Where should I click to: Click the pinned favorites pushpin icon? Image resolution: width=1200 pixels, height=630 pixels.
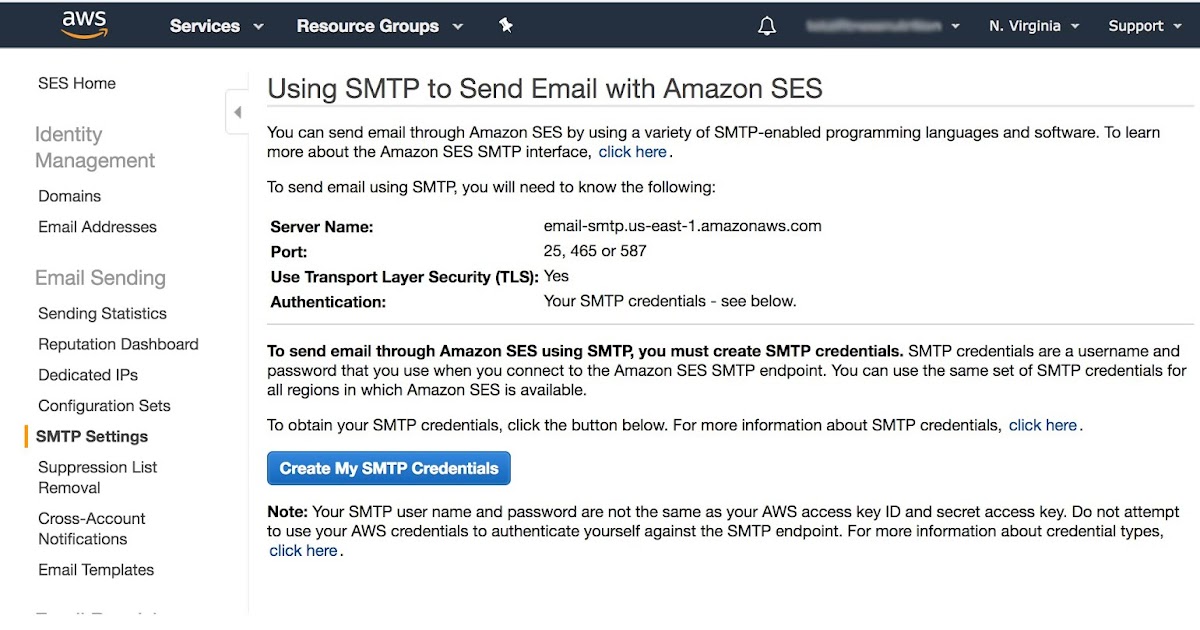pos(506,25)
